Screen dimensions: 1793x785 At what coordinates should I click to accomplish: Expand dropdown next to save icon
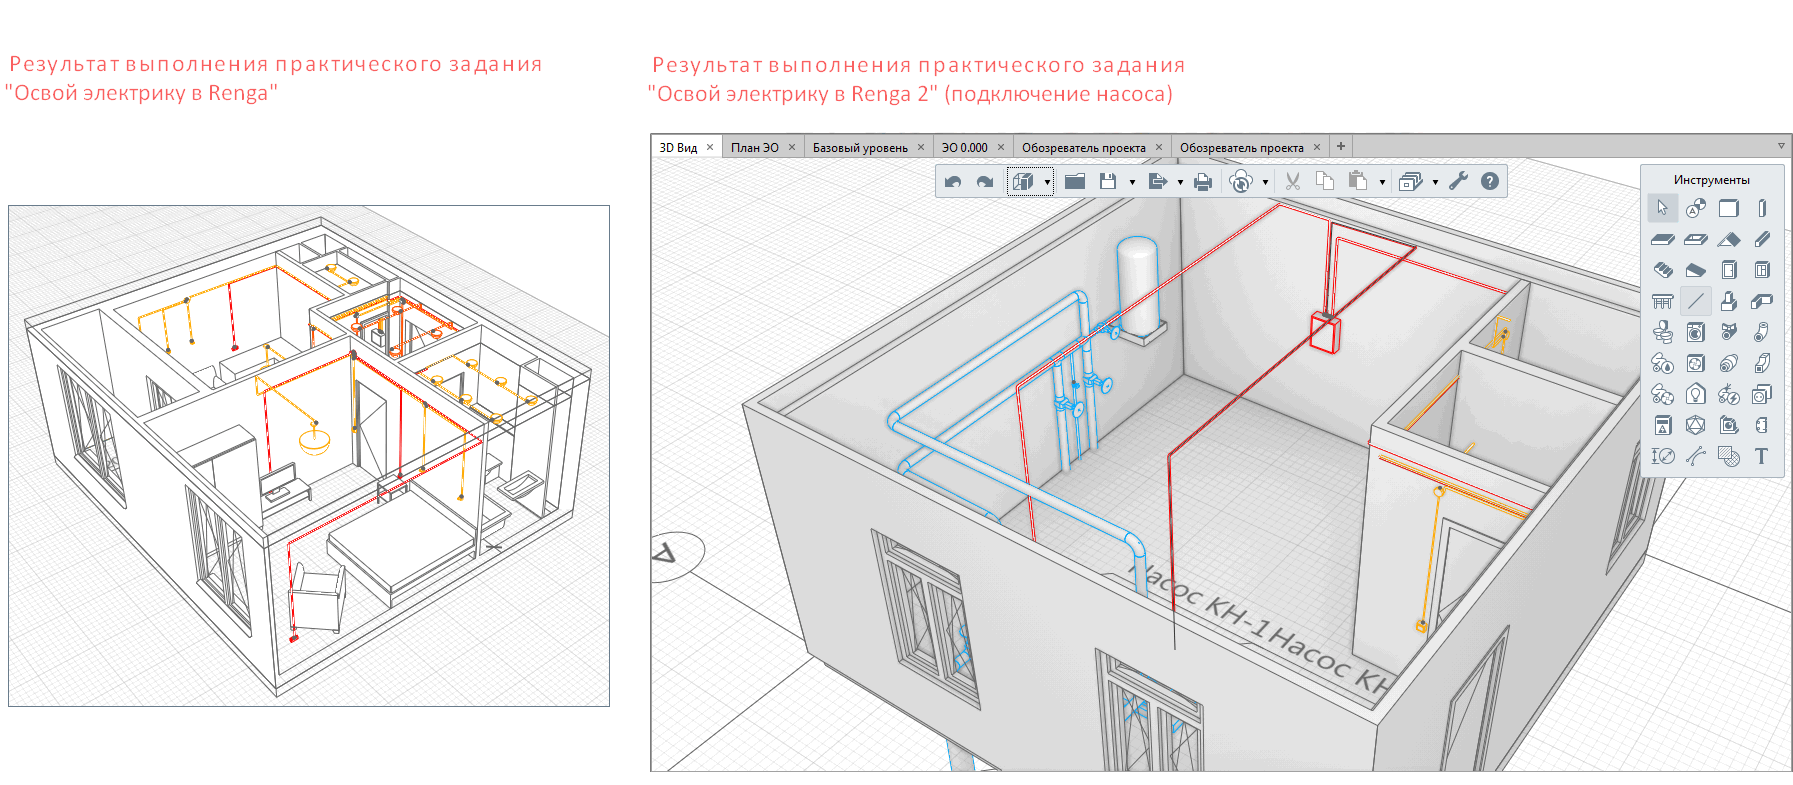(1132, 182)
